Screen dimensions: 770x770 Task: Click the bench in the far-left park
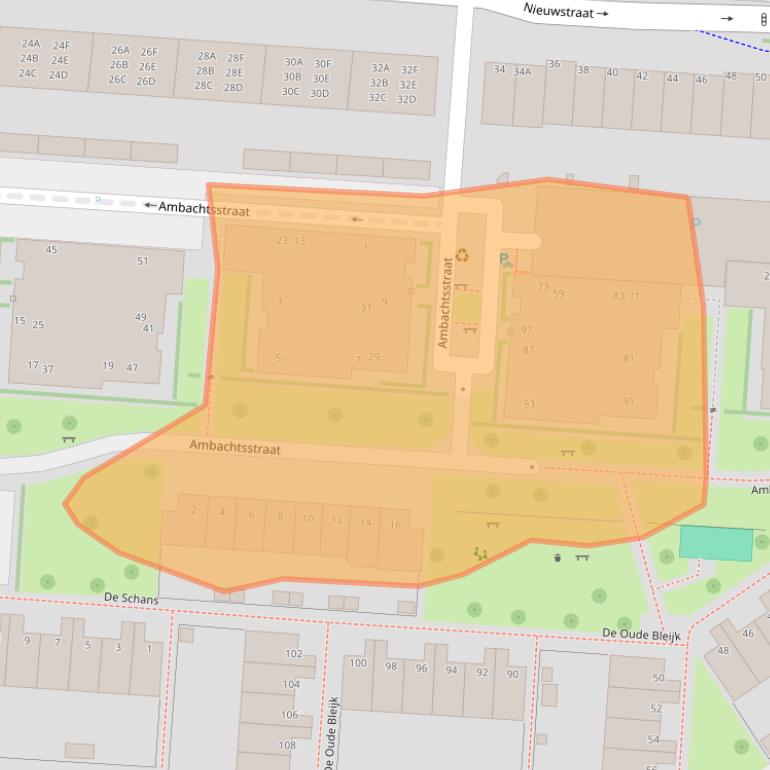(68, 439)
